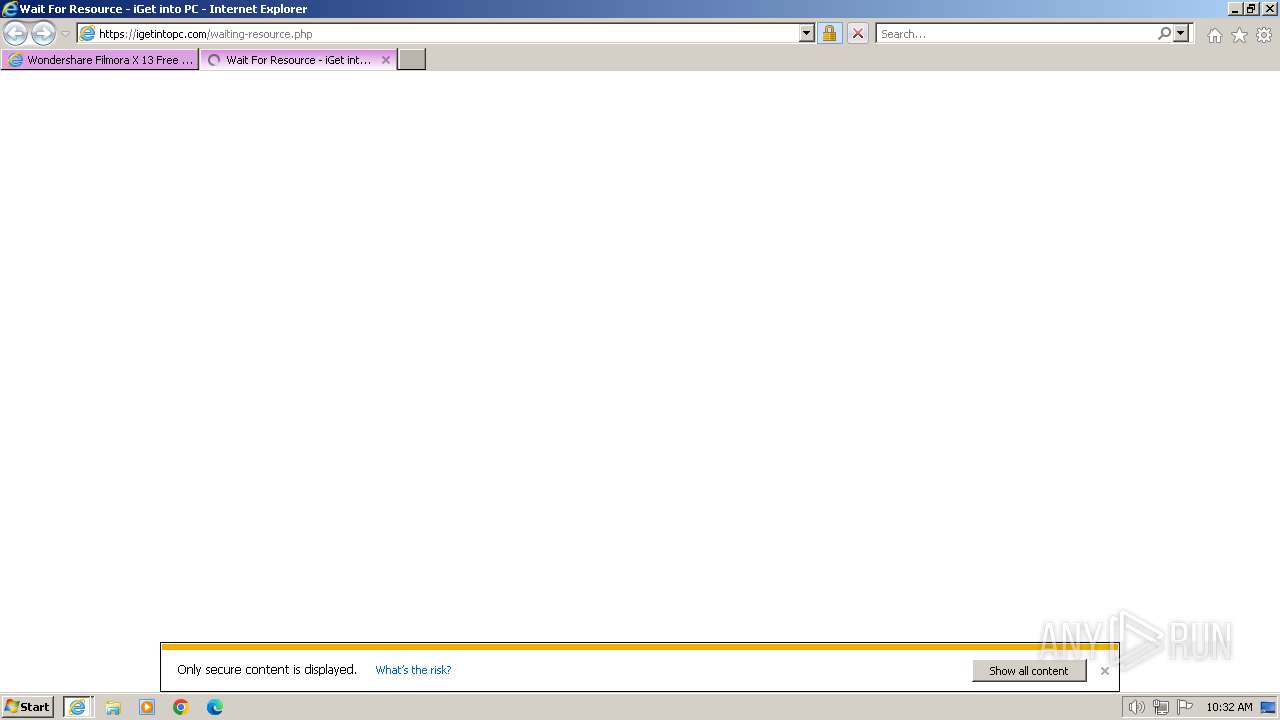Screen dimensions: 1280x720
Task: Go to the Home page icon
Action: tap(1214, 35)
